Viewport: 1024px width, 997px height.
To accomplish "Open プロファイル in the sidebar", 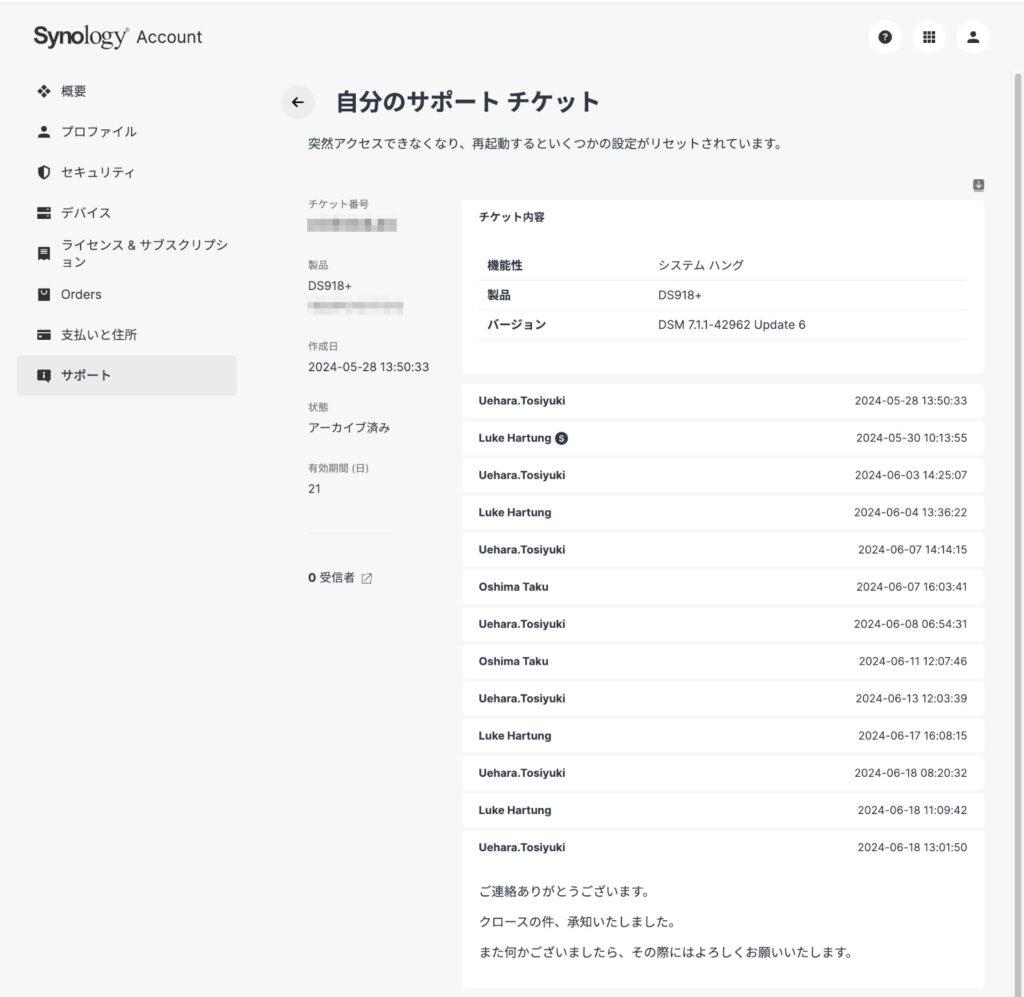I will click(x=127, y=132).
